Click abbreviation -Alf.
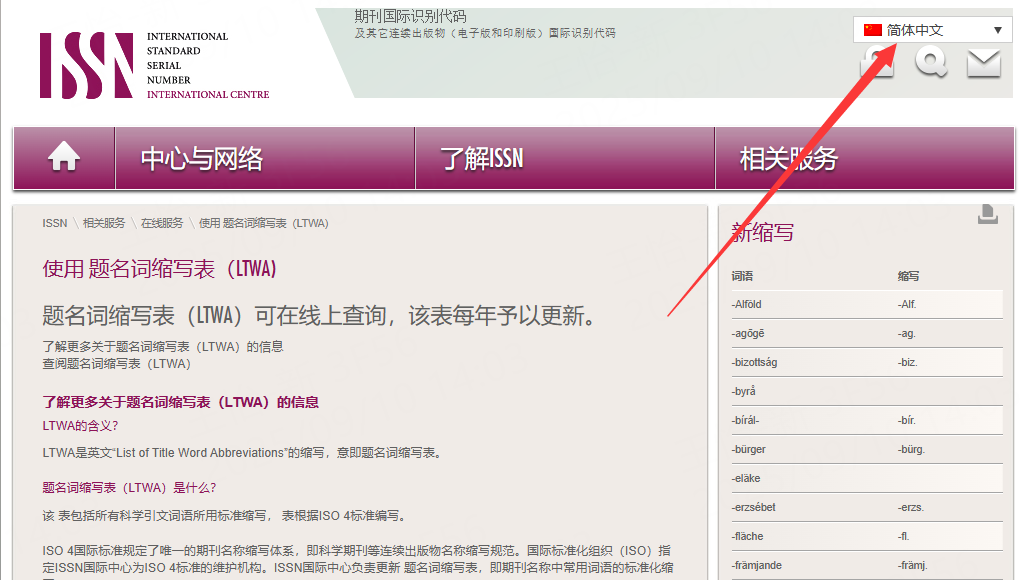The image size is (1024, 580). [907, 304]
